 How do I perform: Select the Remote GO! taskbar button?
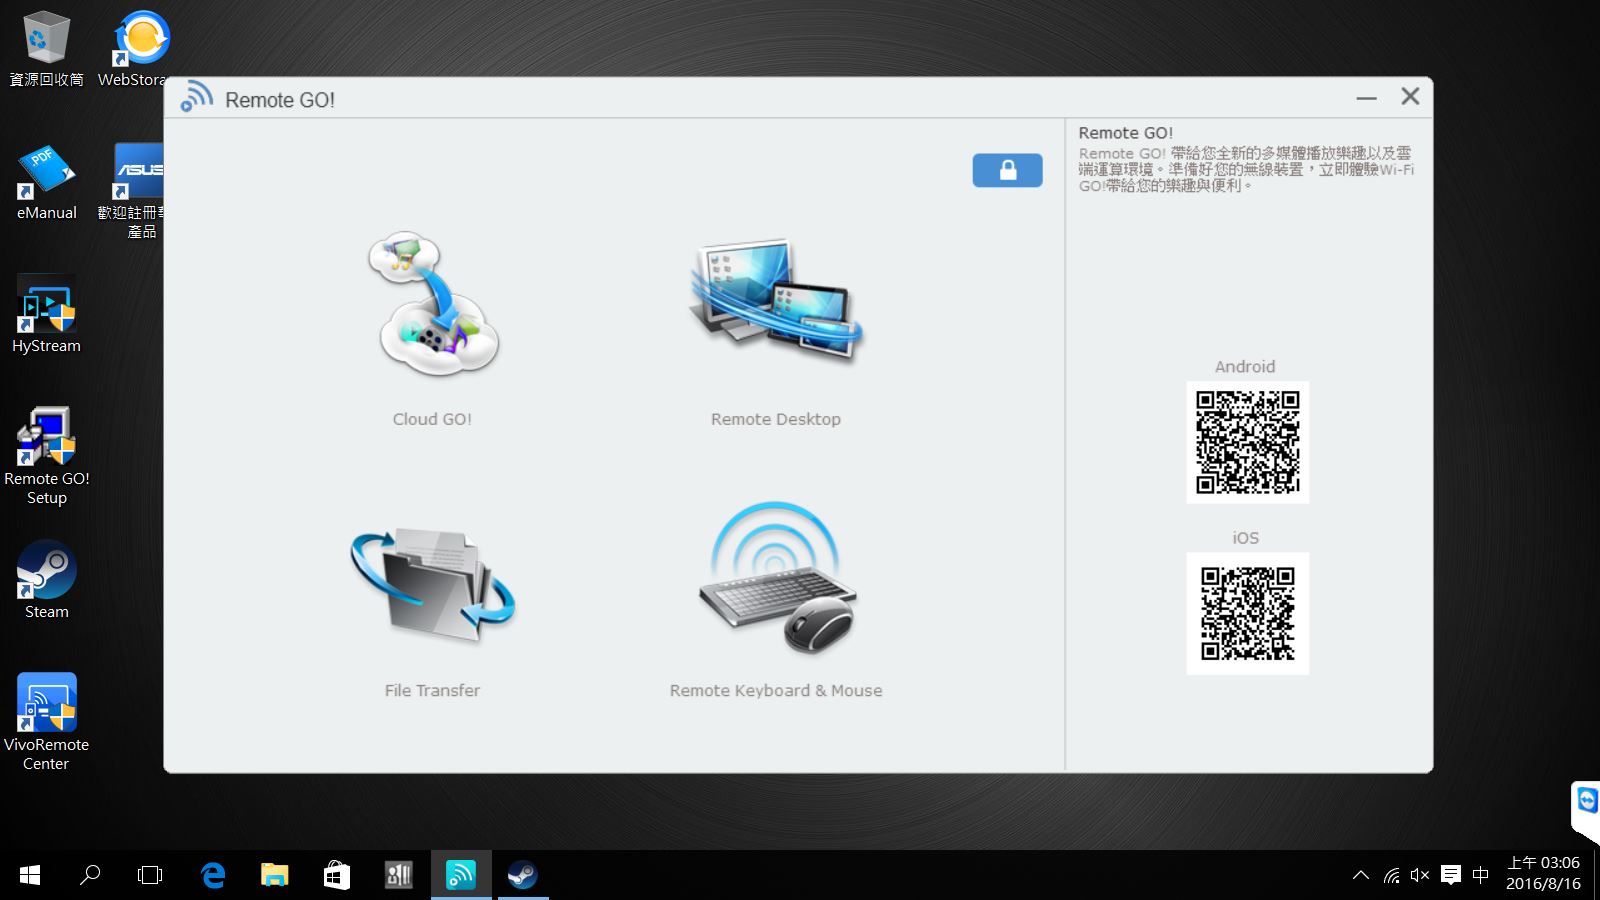(x=461, y=876)
